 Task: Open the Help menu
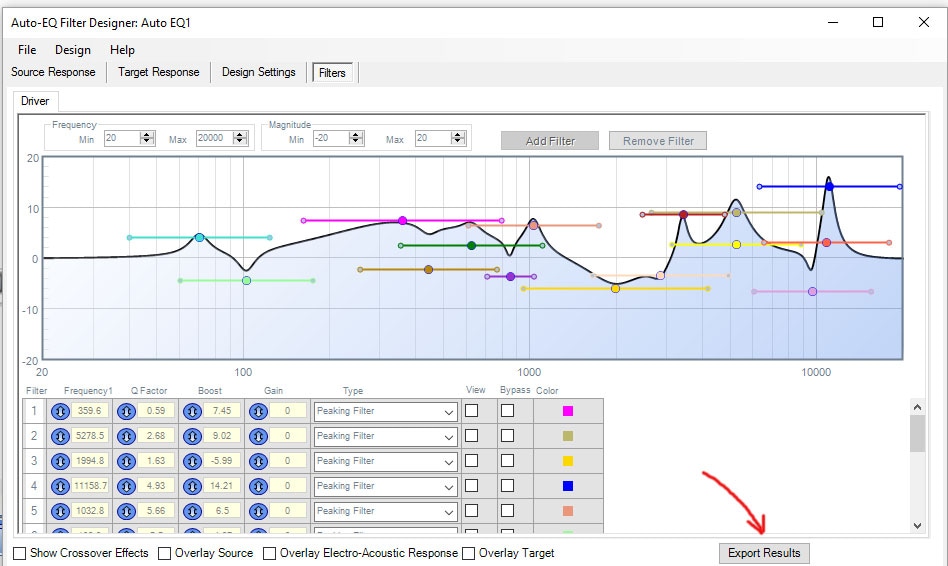(122, 50)
